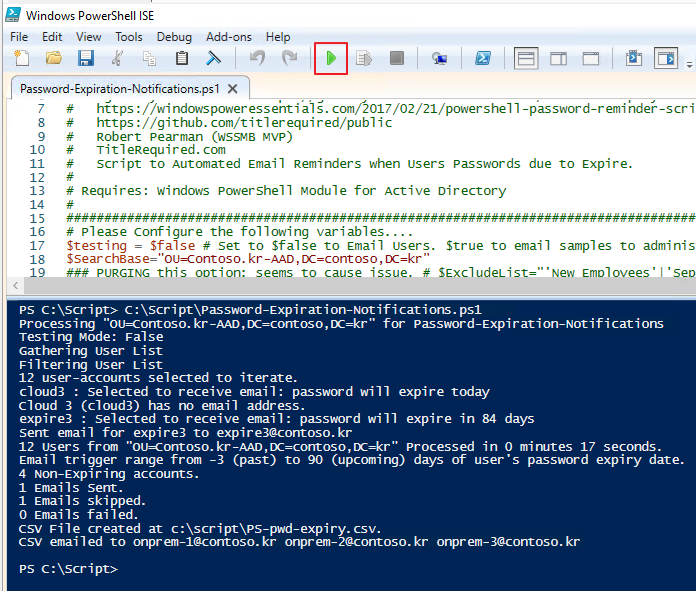Show the Command window icon
The image size is (696, 591).
634,58
